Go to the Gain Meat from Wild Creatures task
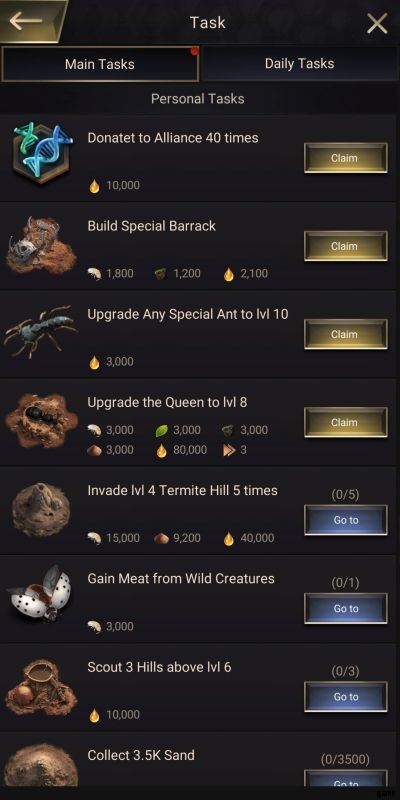The image size is (400, 800). [345, 609]
